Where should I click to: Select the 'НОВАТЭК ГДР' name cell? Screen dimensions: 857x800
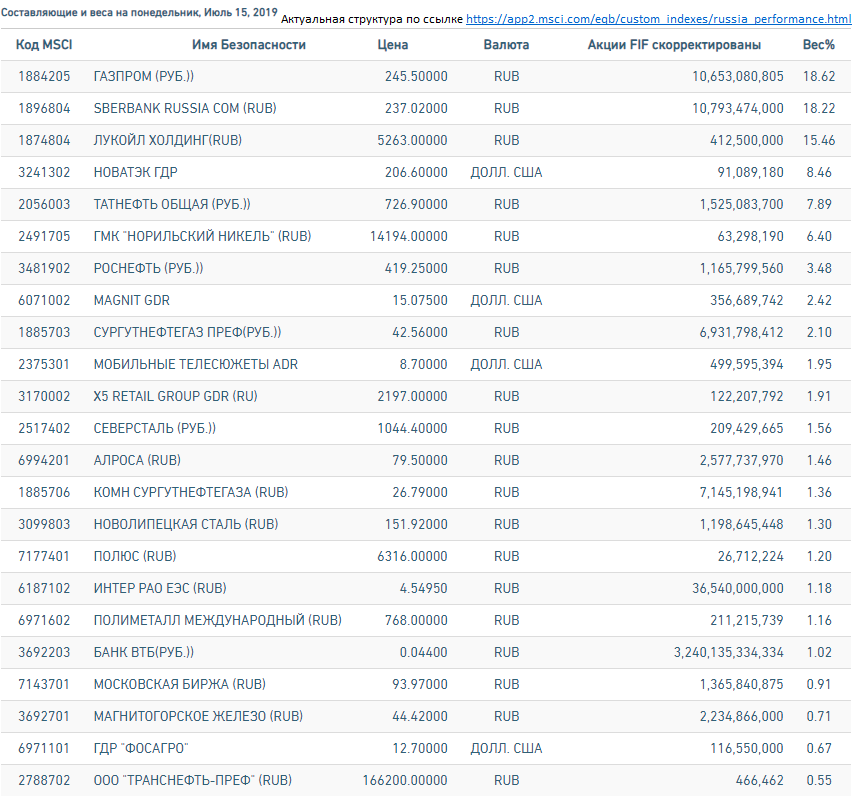pyautogui.click(x=136, y=173)
